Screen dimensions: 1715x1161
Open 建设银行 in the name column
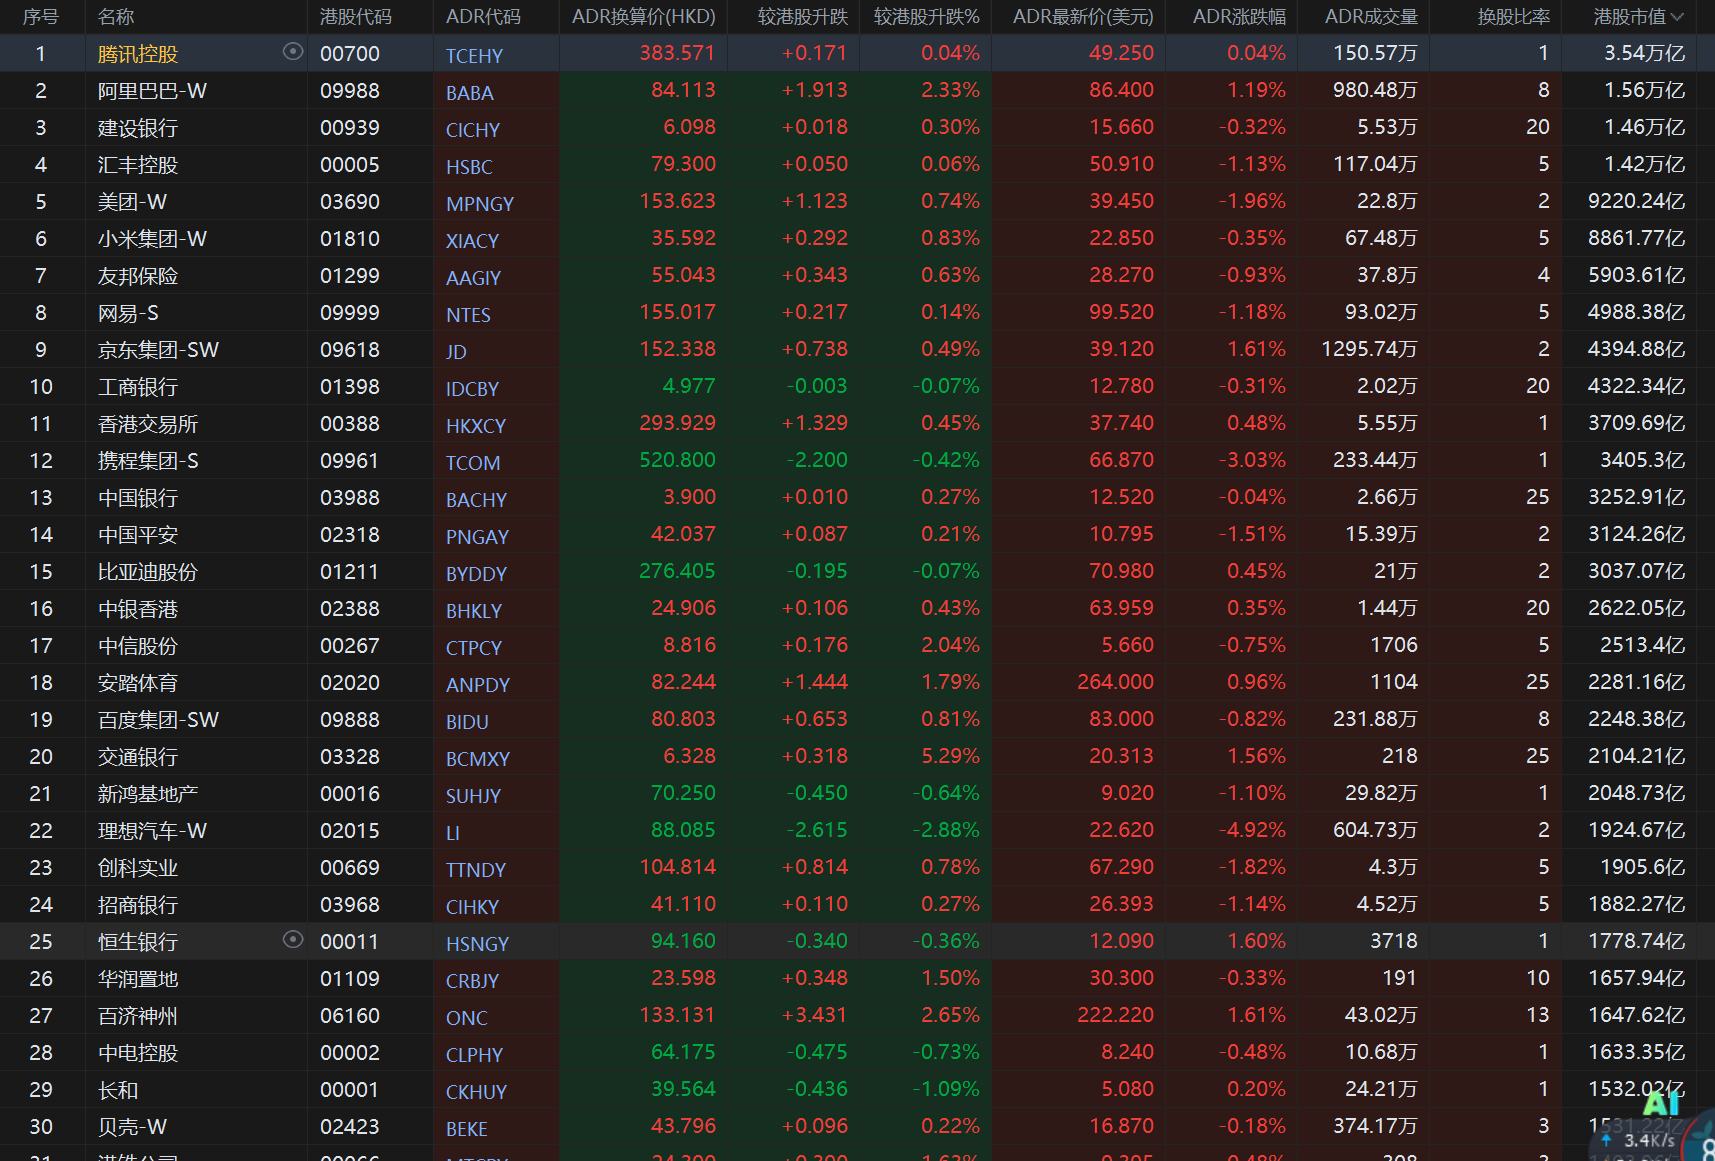[138, 128]
